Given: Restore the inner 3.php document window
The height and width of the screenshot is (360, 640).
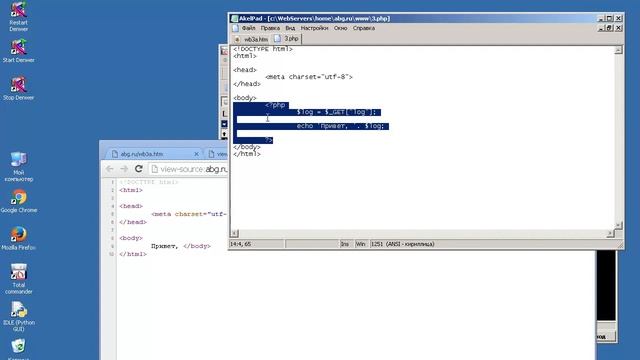Looking at the screenshot, I should (609, 28).
